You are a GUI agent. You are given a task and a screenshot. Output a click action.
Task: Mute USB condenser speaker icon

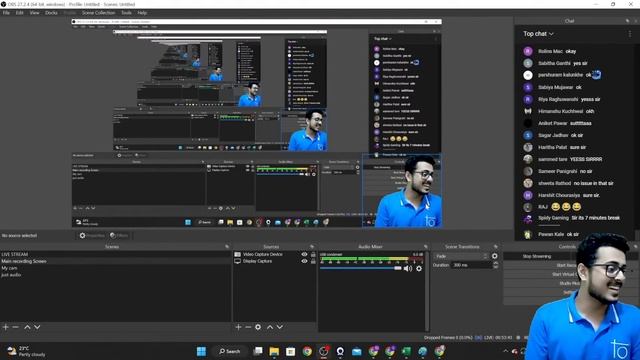pos(407,268)
